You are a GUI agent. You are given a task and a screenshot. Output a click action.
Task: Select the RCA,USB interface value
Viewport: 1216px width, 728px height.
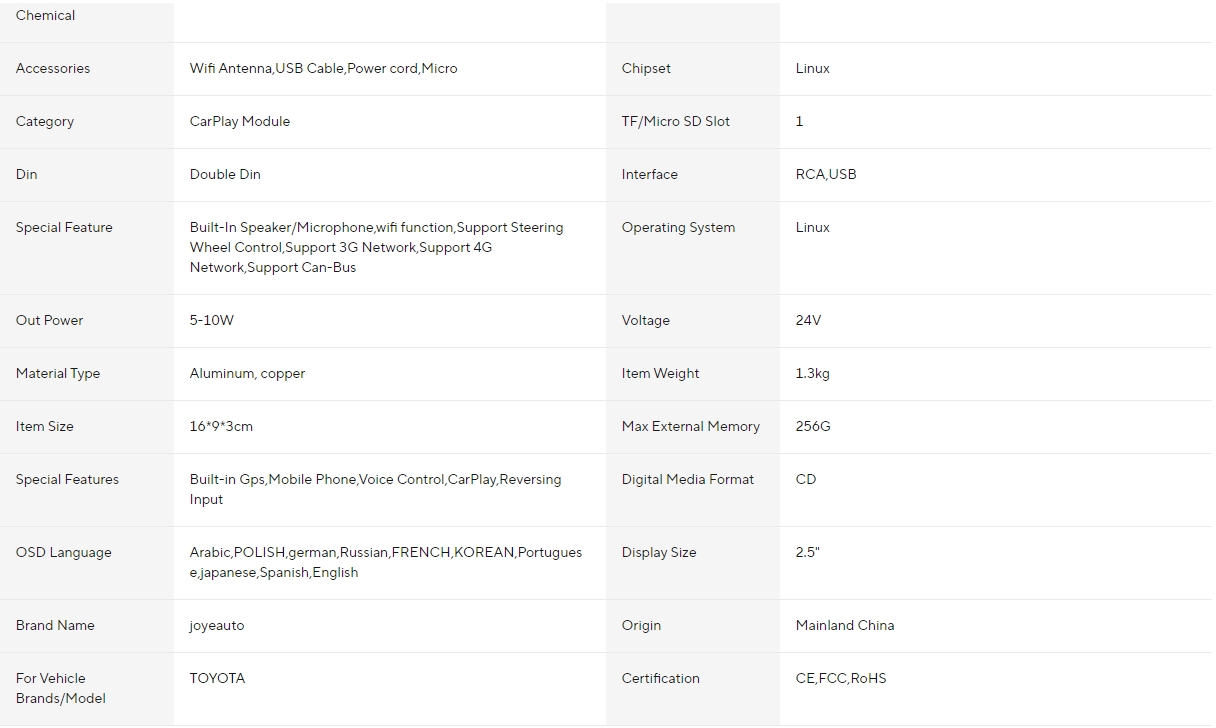click(826, 175)
